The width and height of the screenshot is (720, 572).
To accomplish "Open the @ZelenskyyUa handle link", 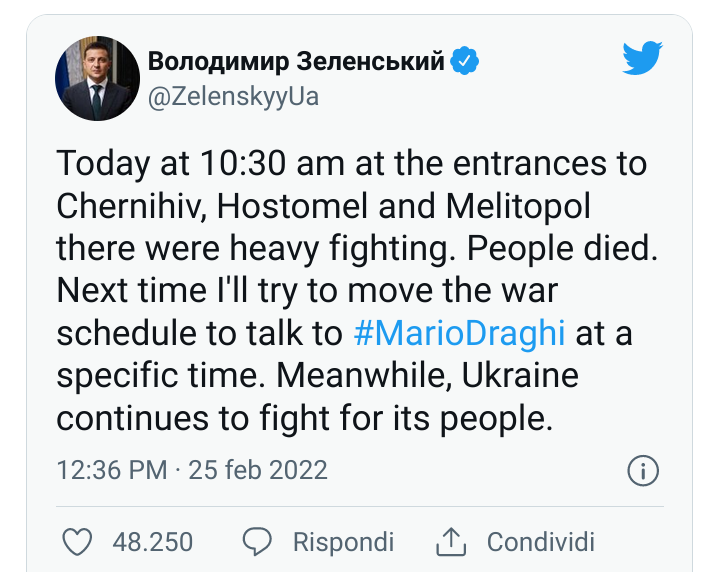I will 233,97.
